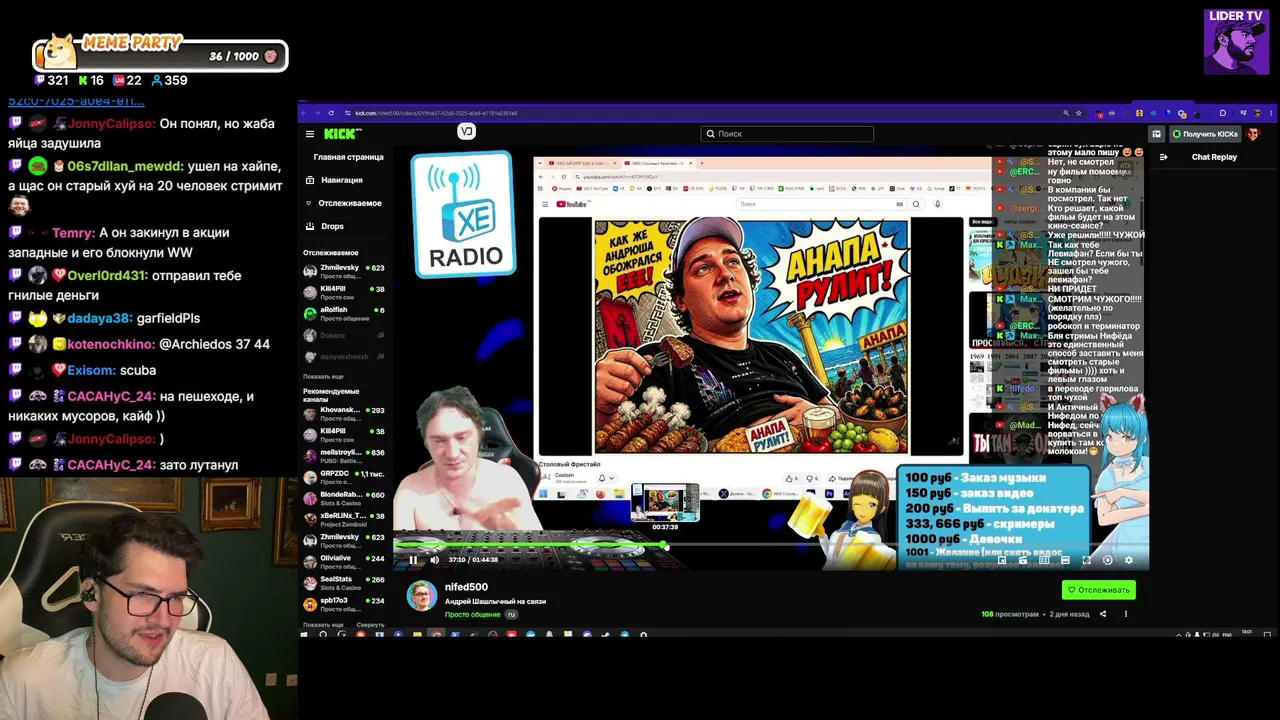Viewport: 1280px width, 720px height.
Task: Open offline channel Dokenz
Action: pos(346,335)
